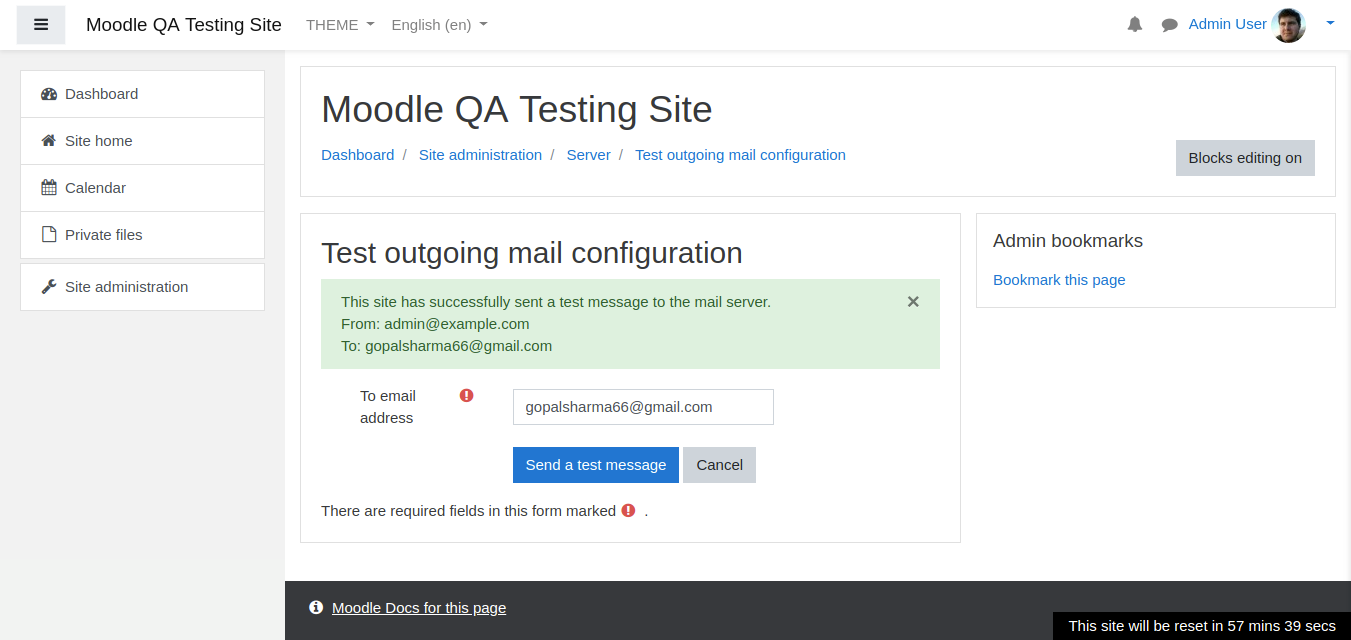Toggle the hamburger side panel button
1351x640 pixels.
click(x=41, y=25)
